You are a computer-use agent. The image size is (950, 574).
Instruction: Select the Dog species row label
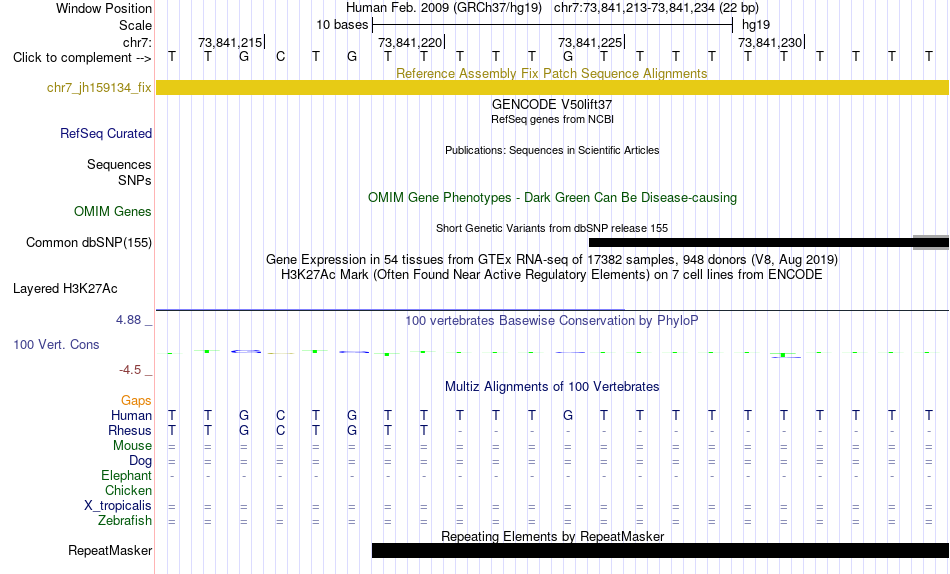point(140,461)
